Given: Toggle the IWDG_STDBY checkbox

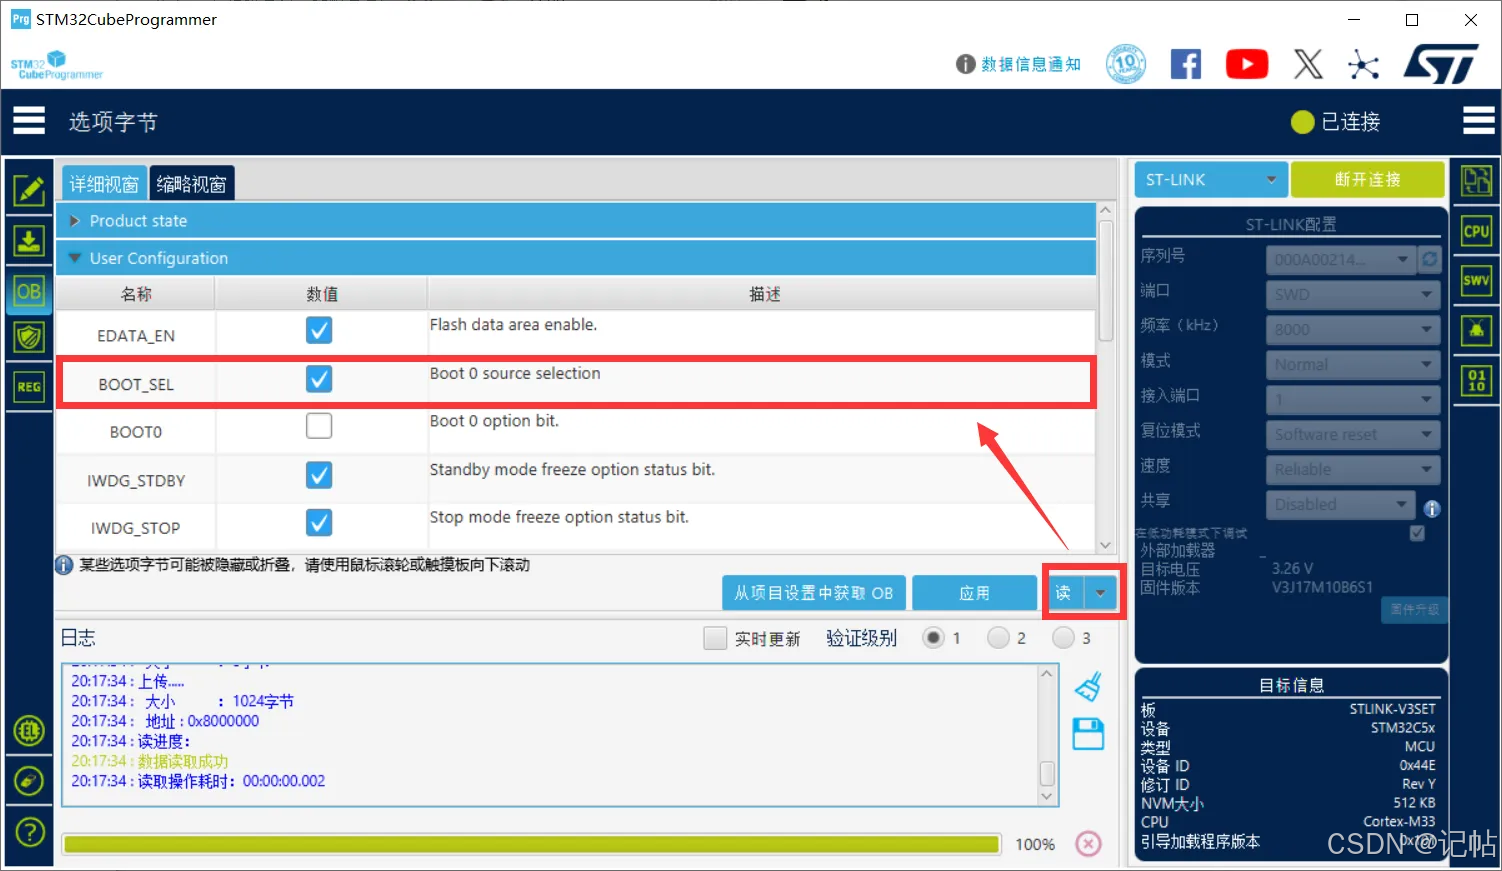Looking at the screenshot, I should 319,475.
